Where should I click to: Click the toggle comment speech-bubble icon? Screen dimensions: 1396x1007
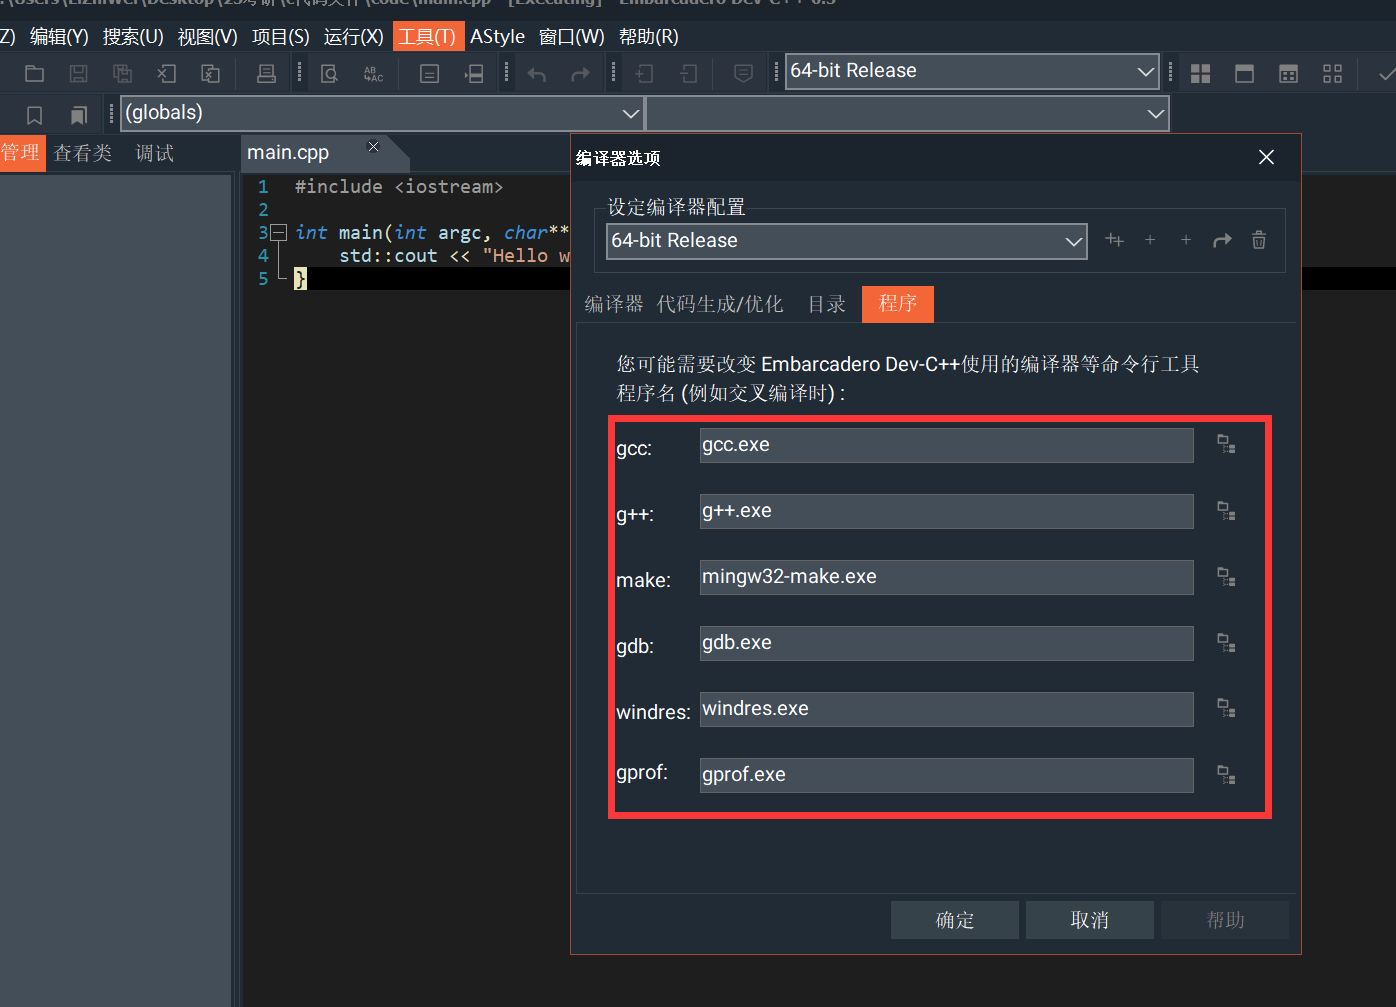pyautogui.click(x=743, y=73)
